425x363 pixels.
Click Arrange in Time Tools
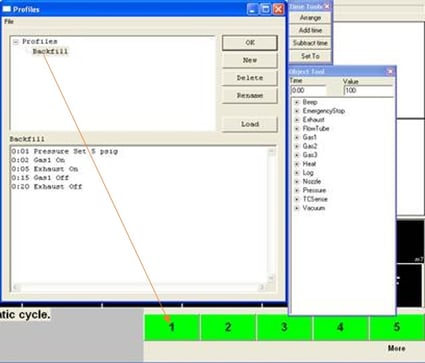(310, 18)
